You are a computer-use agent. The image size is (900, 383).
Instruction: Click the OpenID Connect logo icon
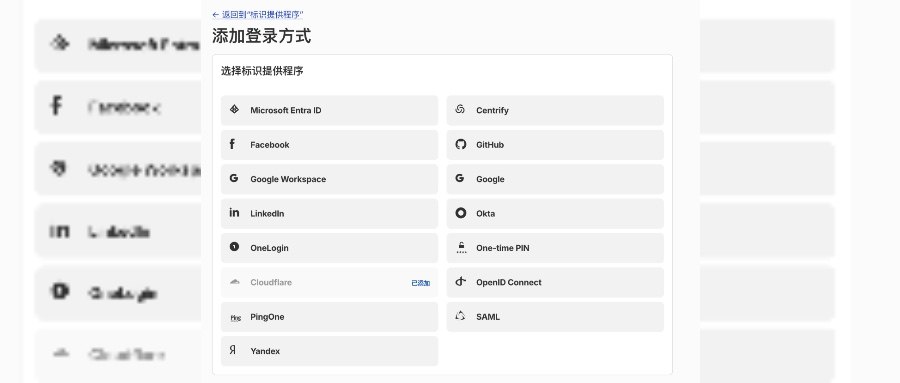[x=460, y=281]
